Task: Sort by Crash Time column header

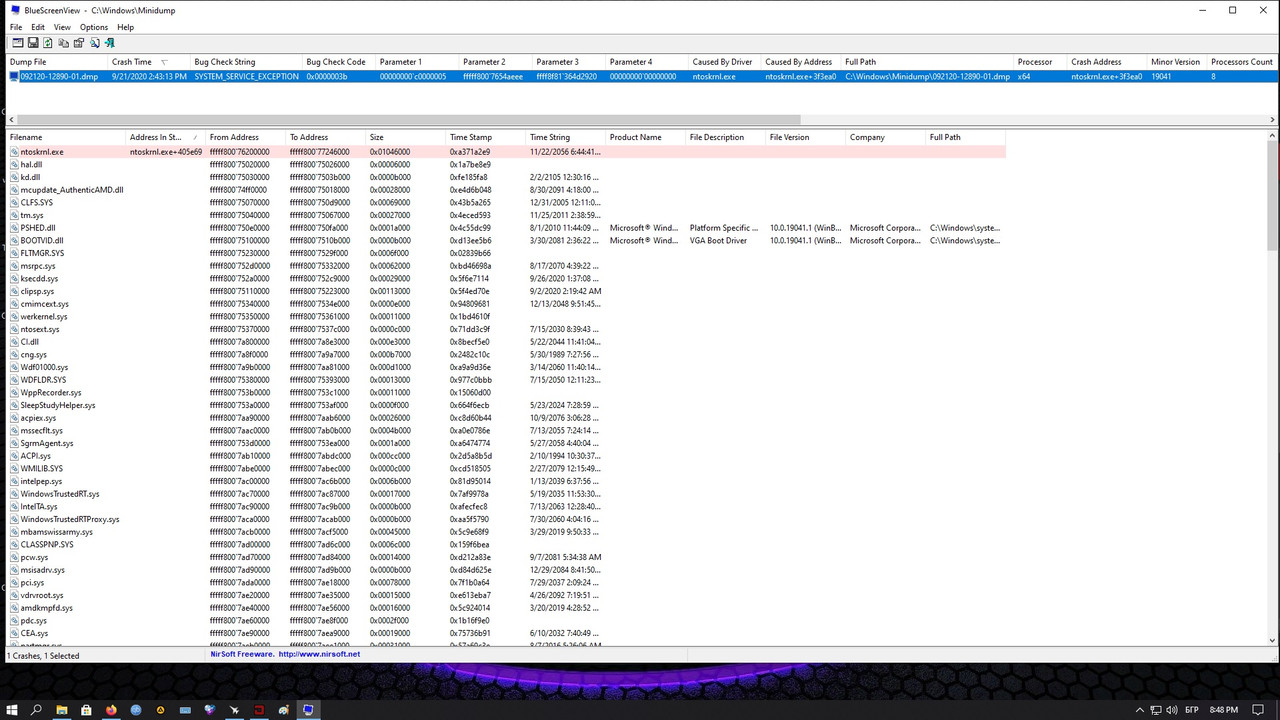Action: [149, 62]
